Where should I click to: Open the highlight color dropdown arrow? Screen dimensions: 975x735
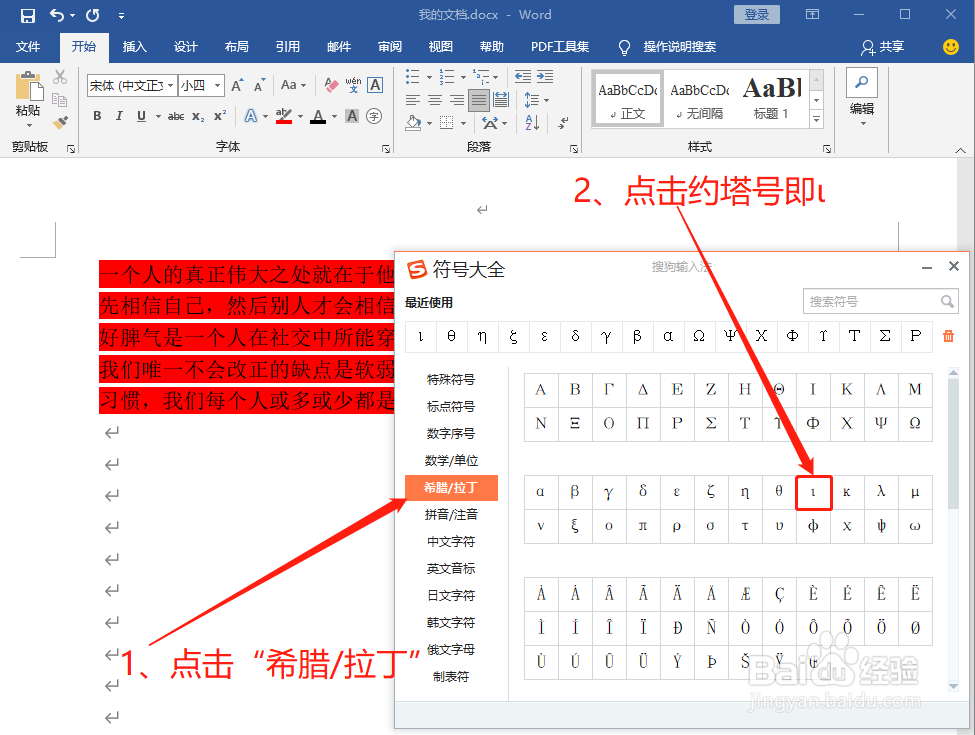300,116
